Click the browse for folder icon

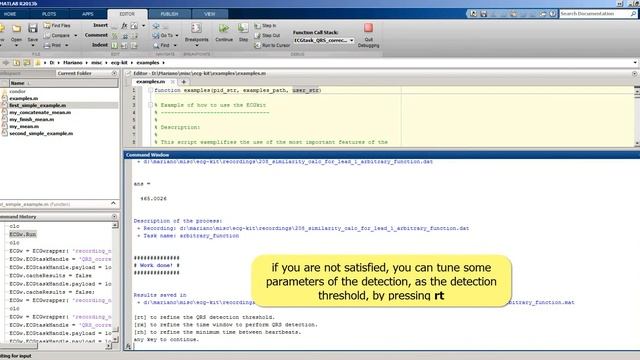click(27, 62)
